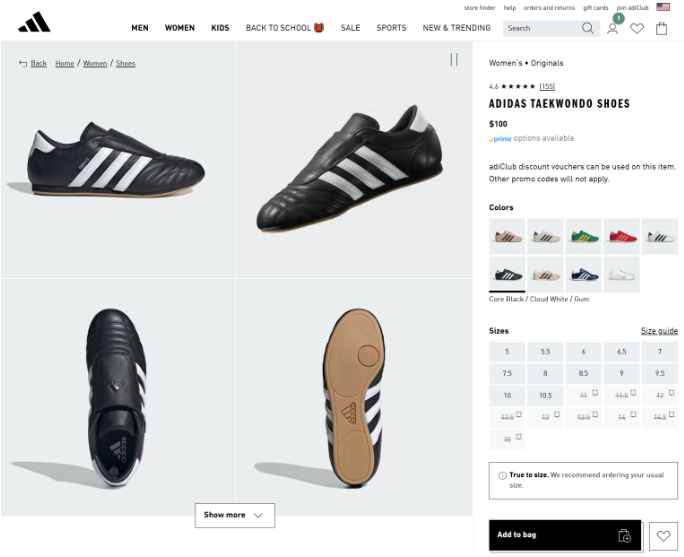Click Add to bag button
This screenshot has width=684, height=557.
(565, 535)
